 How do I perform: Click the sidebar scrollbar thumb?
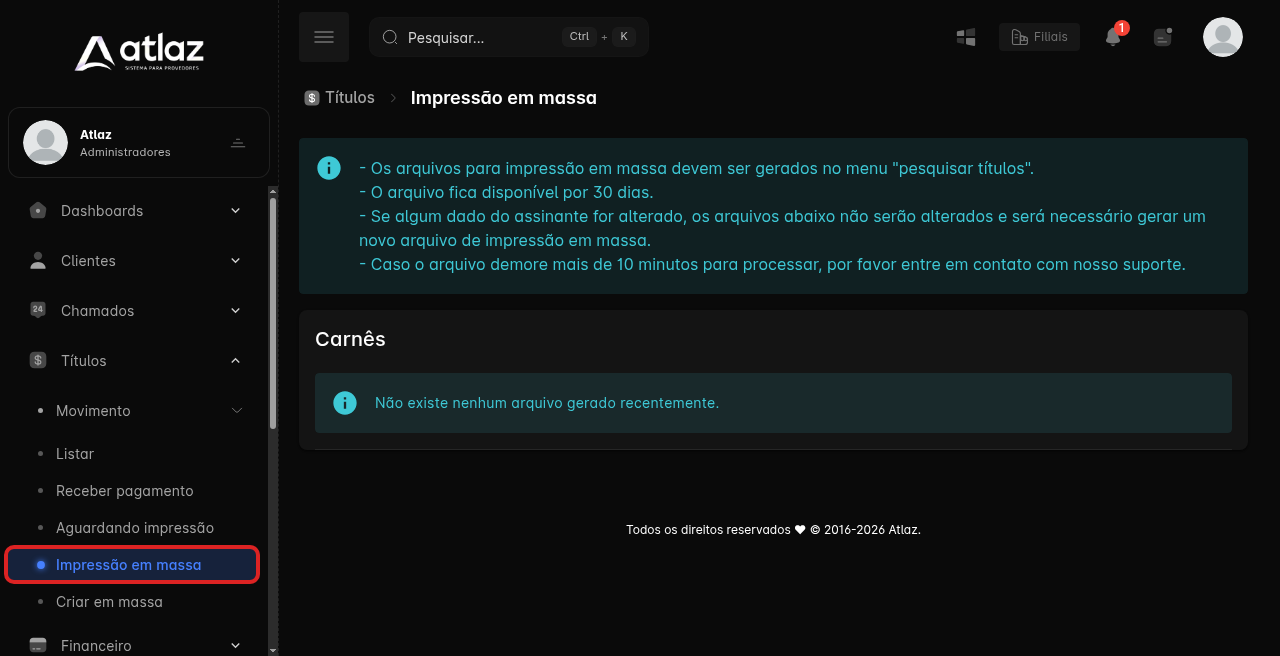[x=273, y=313]
